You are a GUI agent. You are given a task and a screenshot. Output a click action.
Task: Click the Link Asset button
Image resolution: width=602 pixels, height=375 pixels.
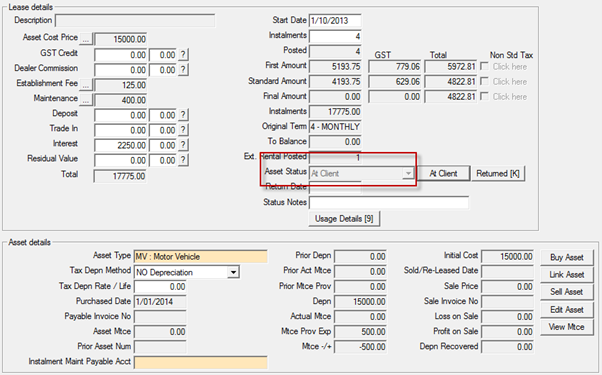point(567,275)
